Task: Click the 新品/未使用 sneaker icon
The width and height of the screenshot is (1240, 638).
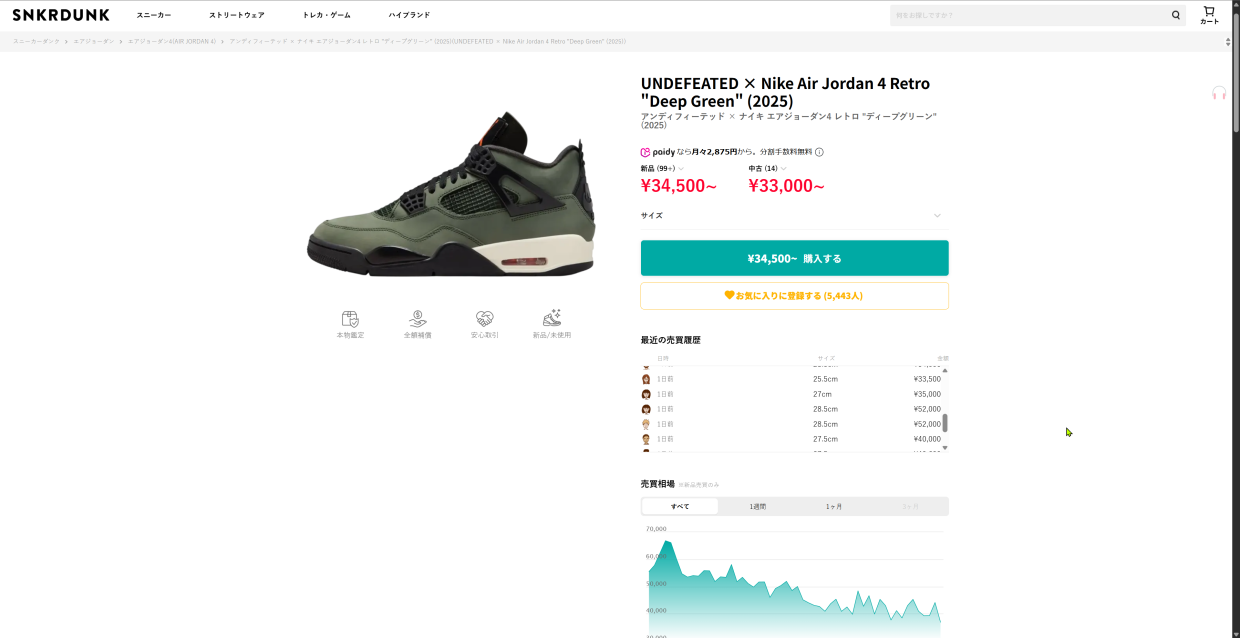Action: coord(551,319)
